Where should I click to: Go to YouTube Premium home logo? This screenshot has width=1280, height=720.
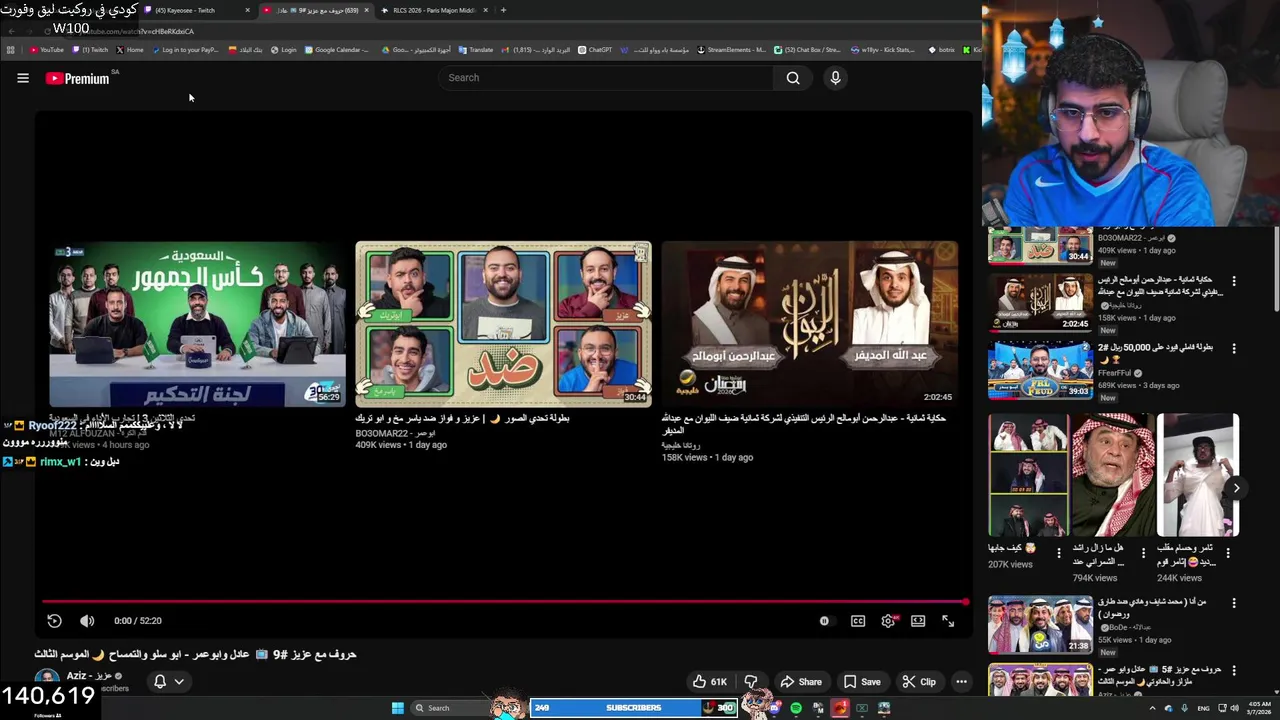point(78,79)
